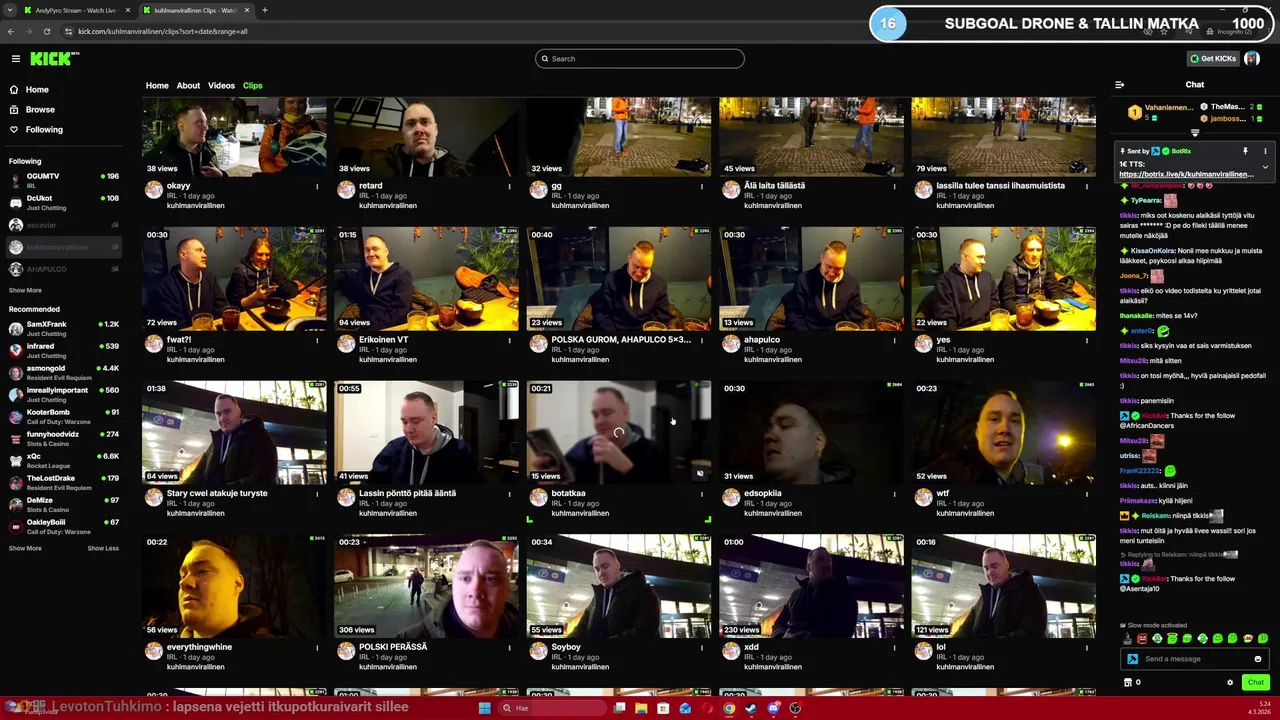Image resolution: width=1280 pixels, height=720 pixels.
Task: Collapse the chat panel arrow icon
Action: [x=1119, y=85]
